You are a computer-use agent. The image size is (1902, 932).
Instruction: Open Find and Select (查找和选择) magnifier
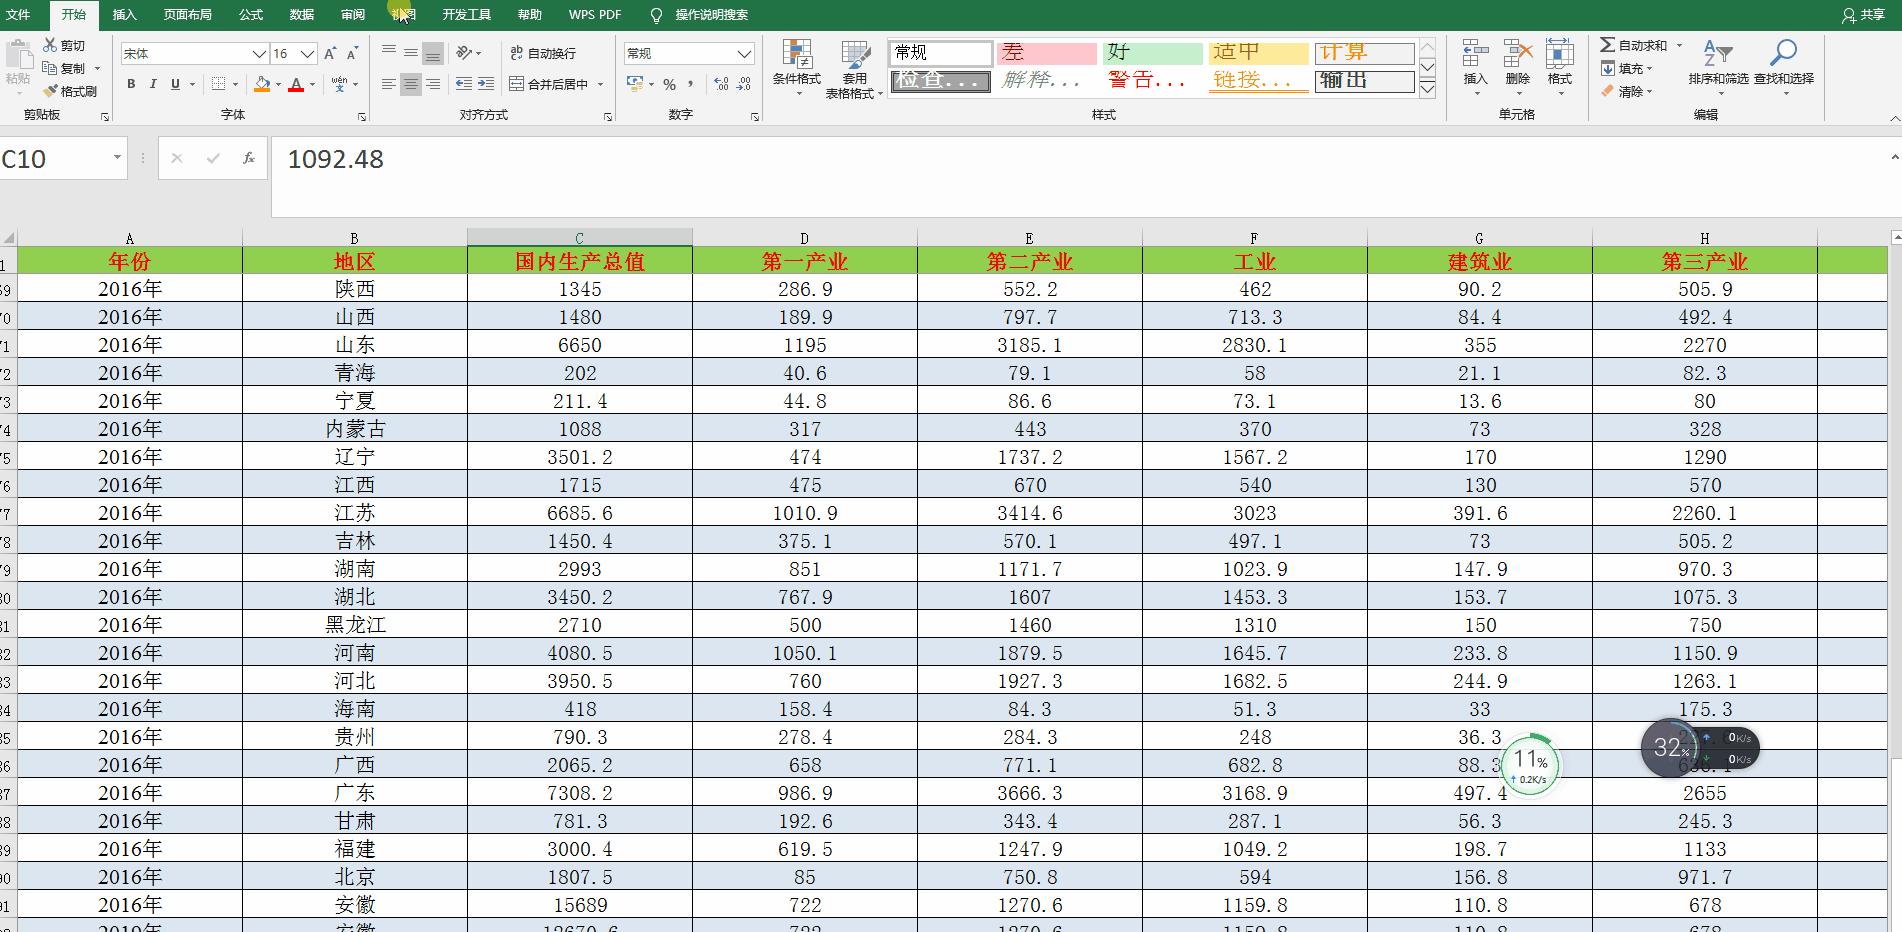click(1783, 64)
